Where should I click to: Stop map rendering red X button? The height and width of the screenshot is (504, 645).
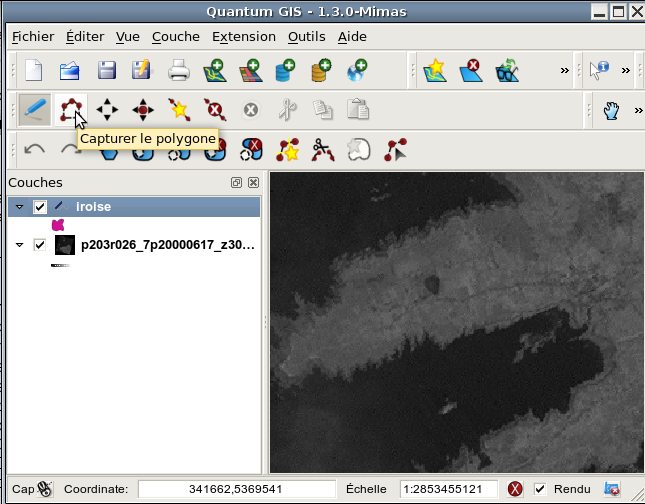515,489
